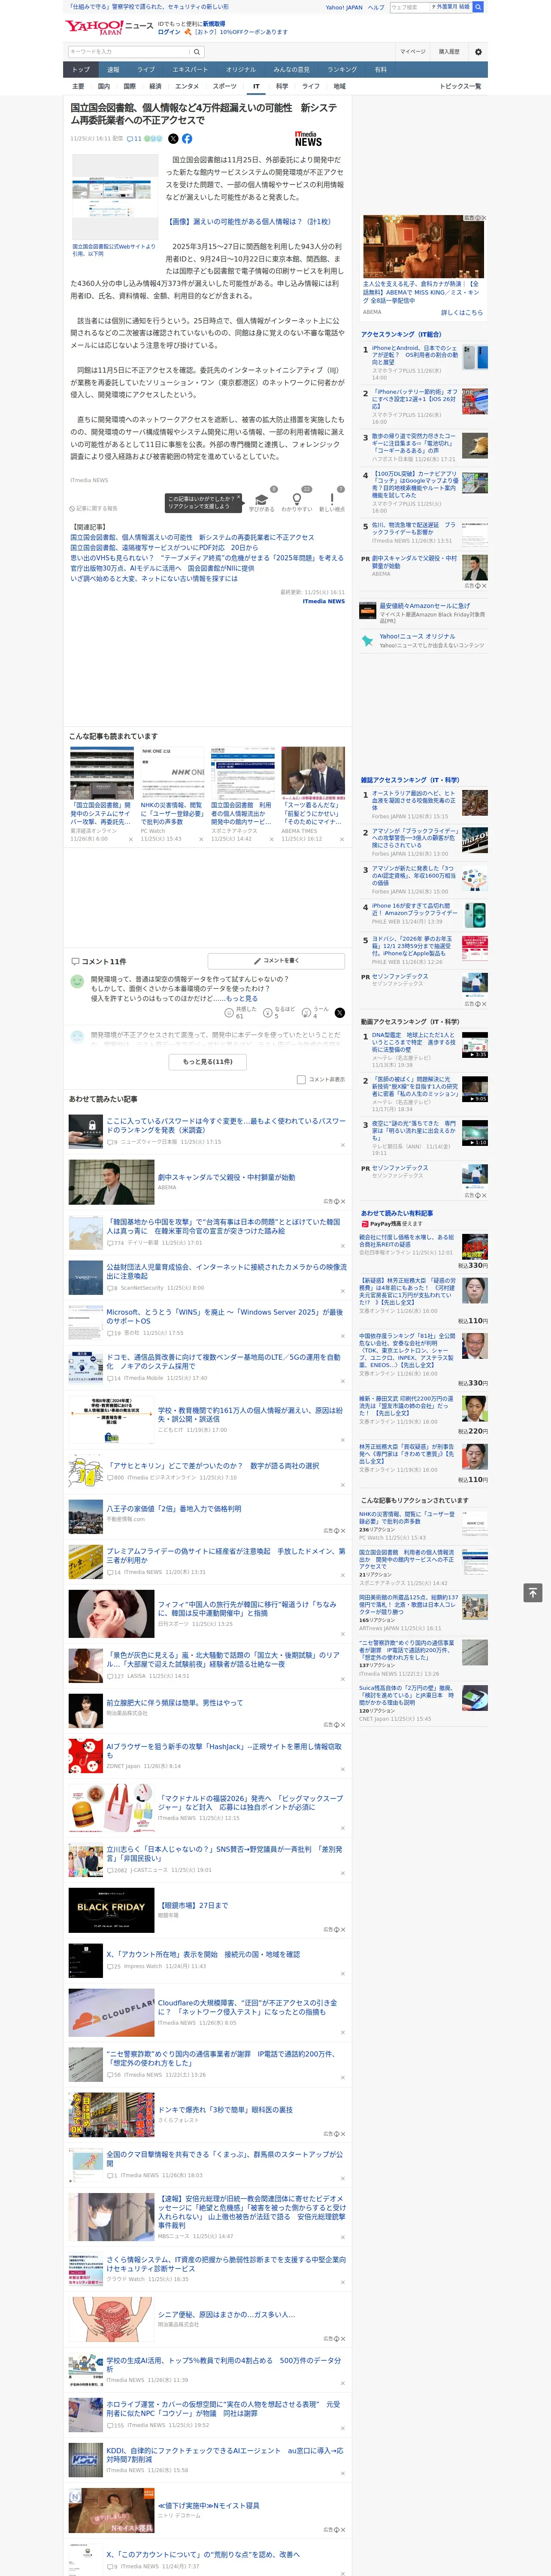The height and width of the screenshot is (2576, 551).
Task: Click the article comment count bubble icon
Action: pos(134,139)
